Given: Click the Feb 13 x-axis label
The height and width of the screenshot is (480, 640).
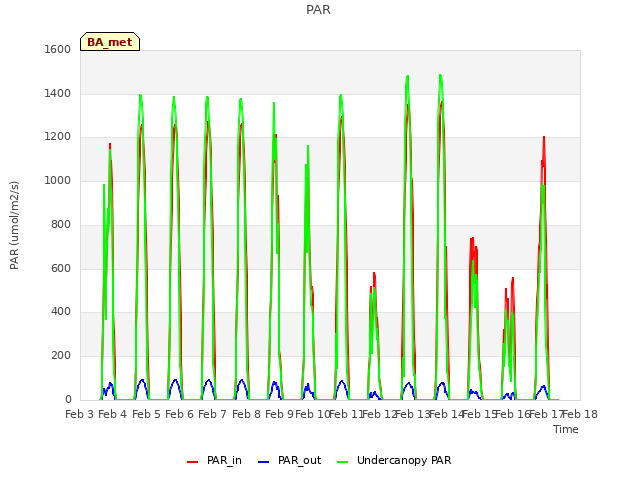Looking at the screenshot, I should (413, 414).
